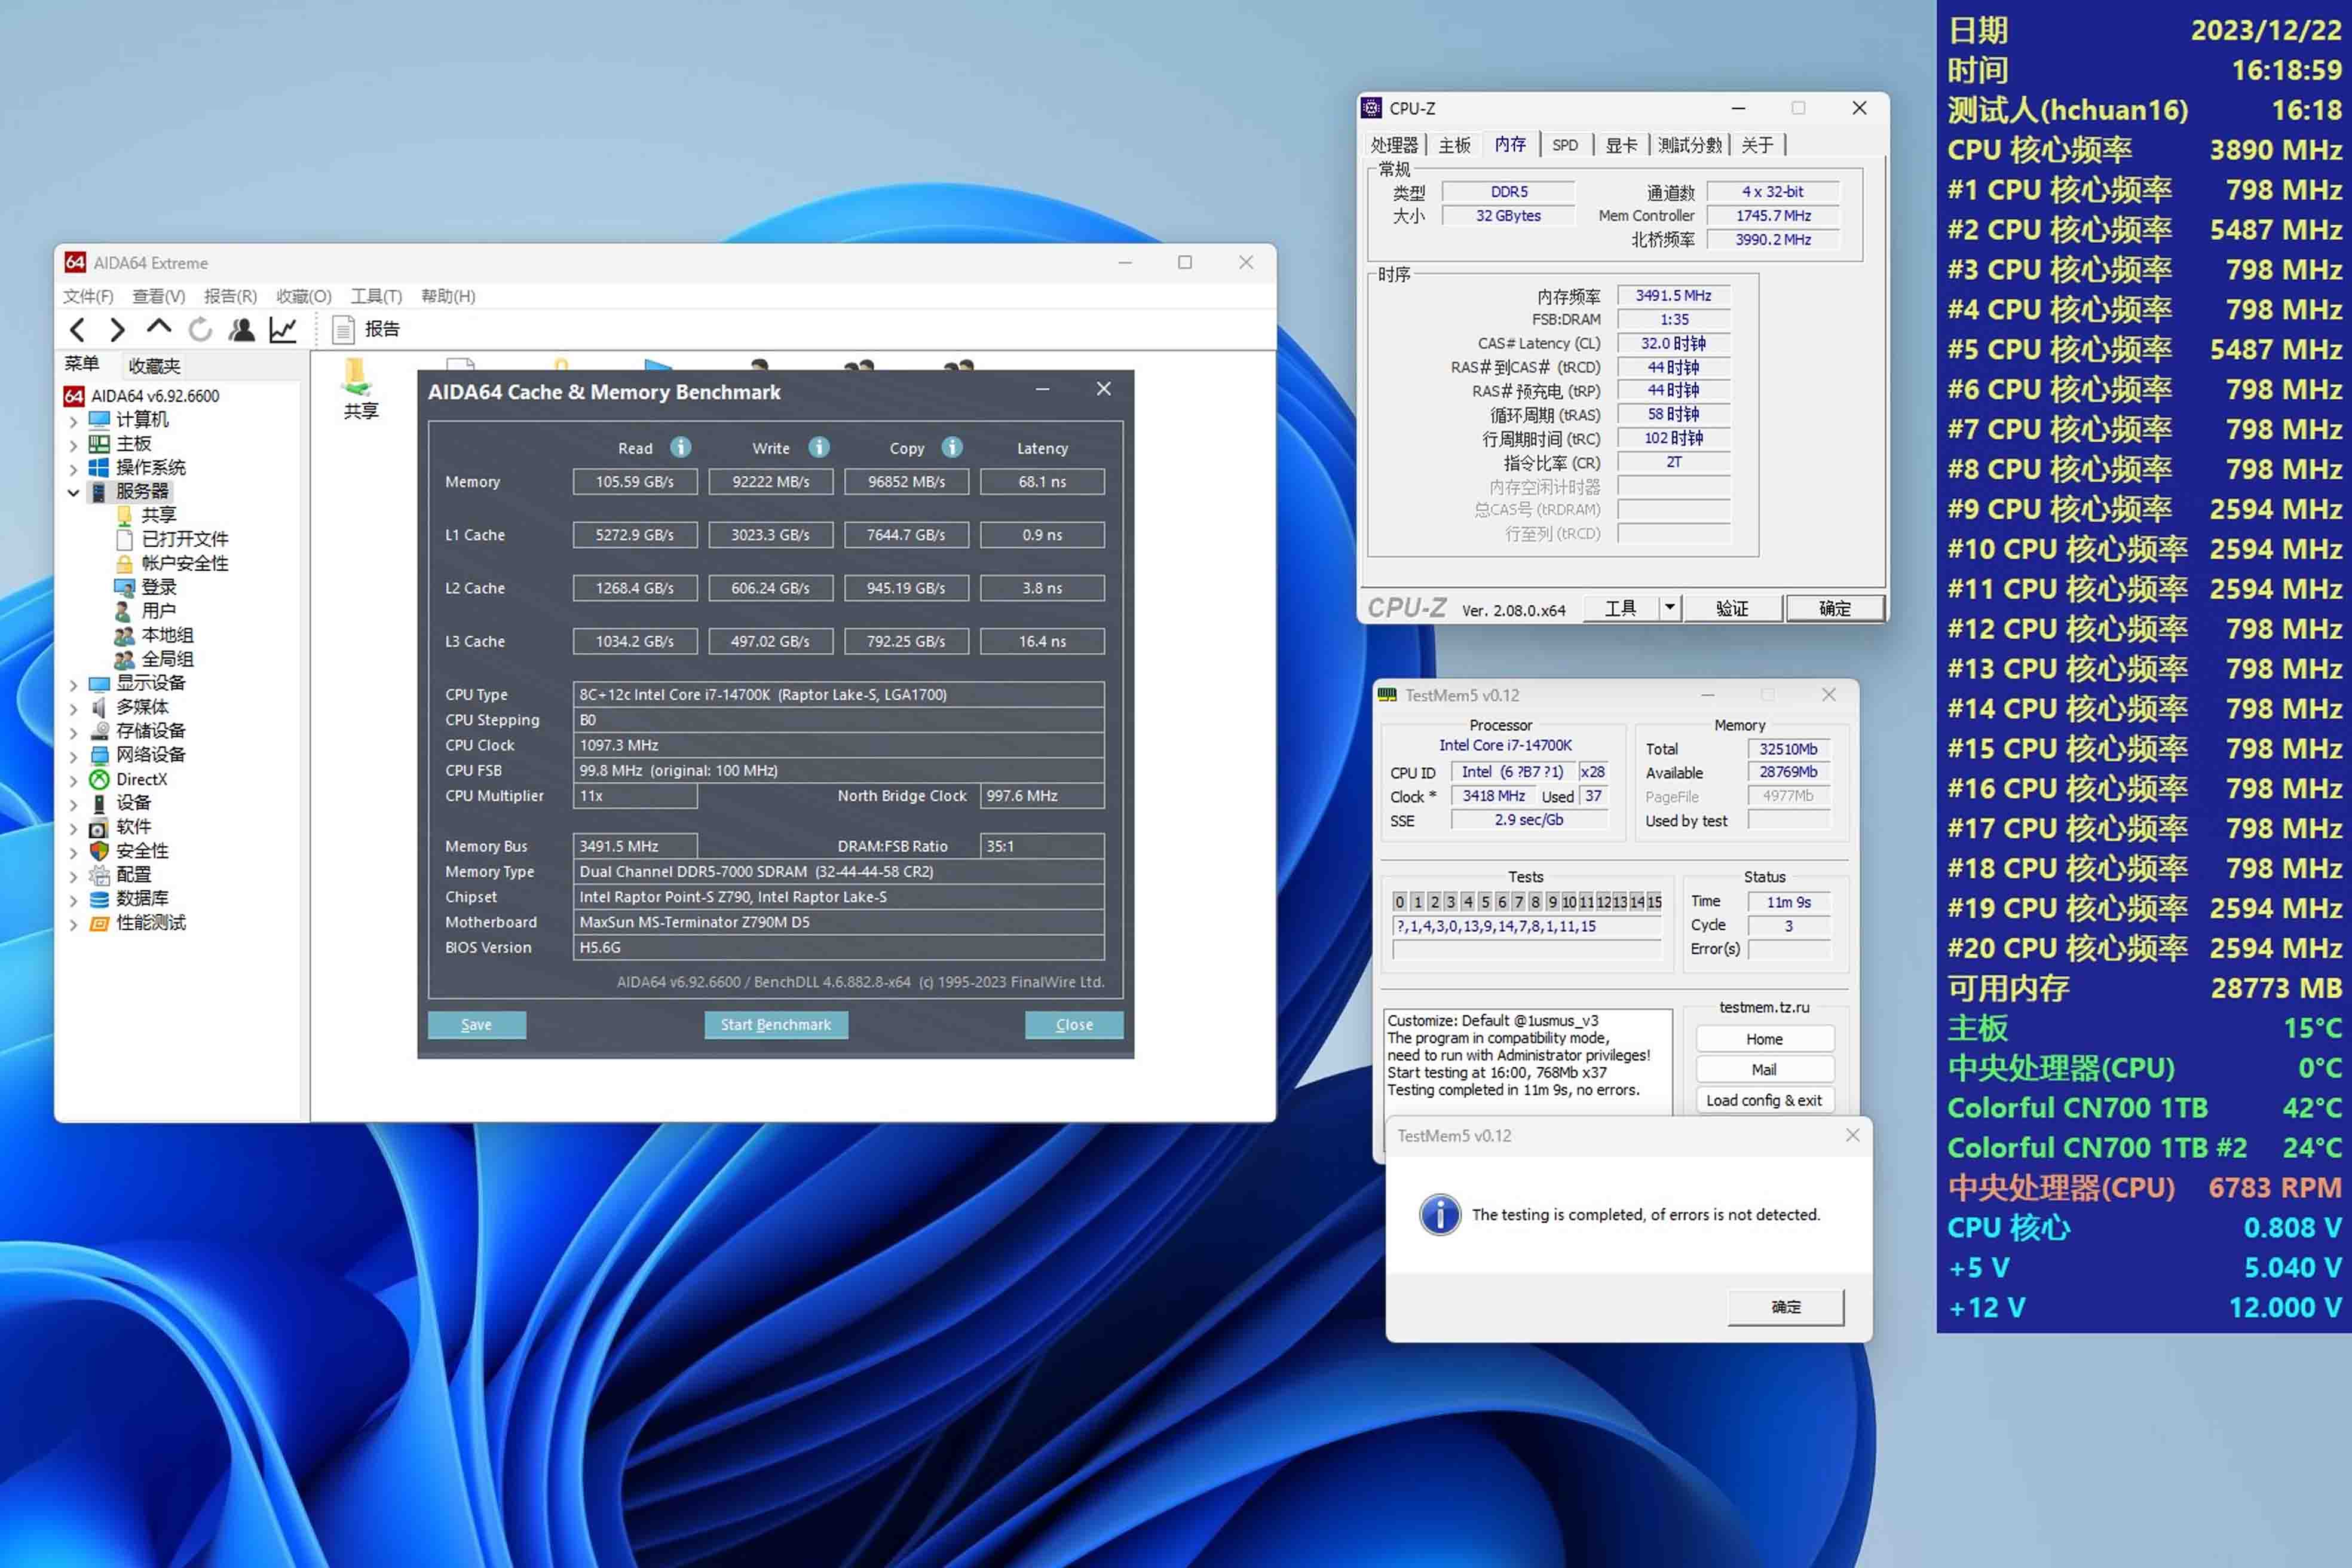Click the AIDA64 Extreme title bar icon

(75, 262)
